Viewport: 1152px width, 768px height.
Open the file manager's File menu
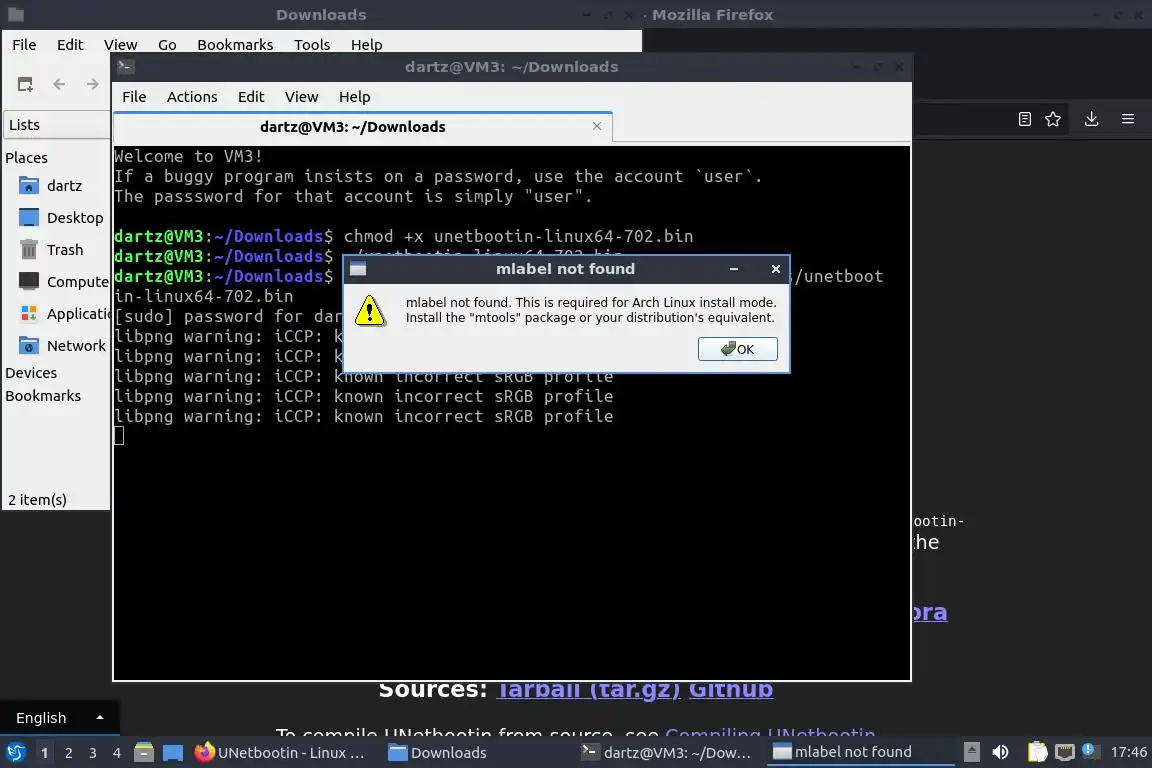(x=24, y=45)
